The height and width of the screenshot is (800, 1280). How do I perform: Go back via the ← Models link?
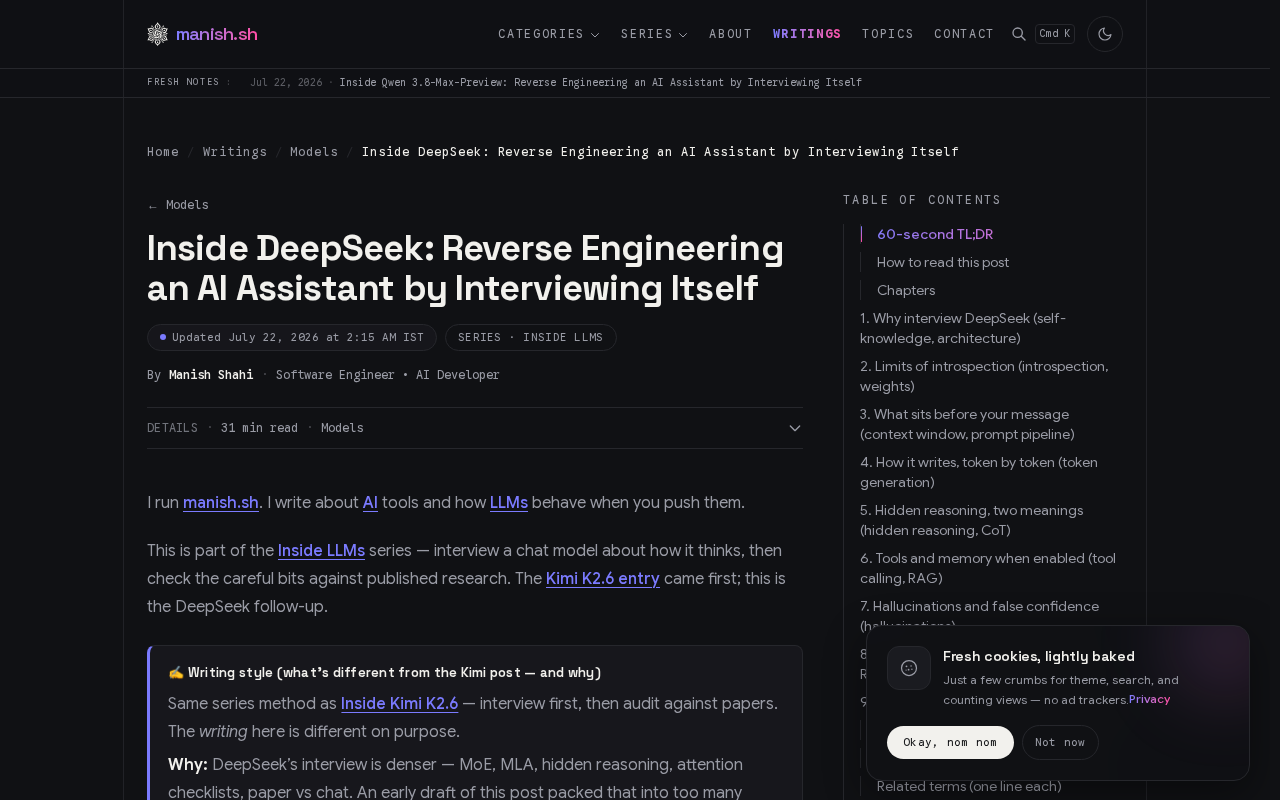178,205
